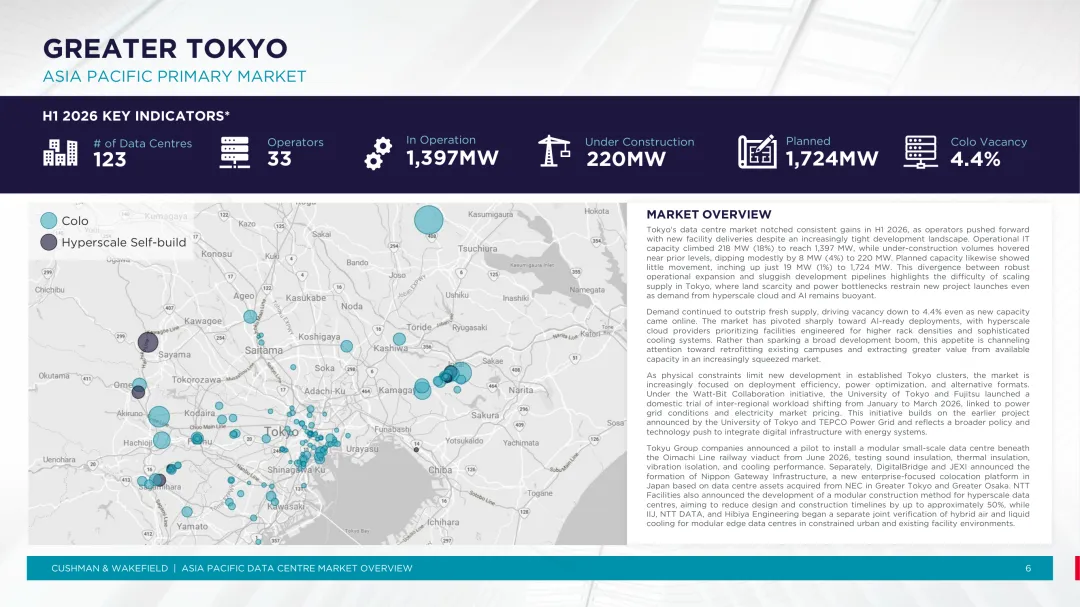Screen dimensions: 1080x607
Task: Click the Colo bubble near Koshigaya
Action: click(346, 346)
